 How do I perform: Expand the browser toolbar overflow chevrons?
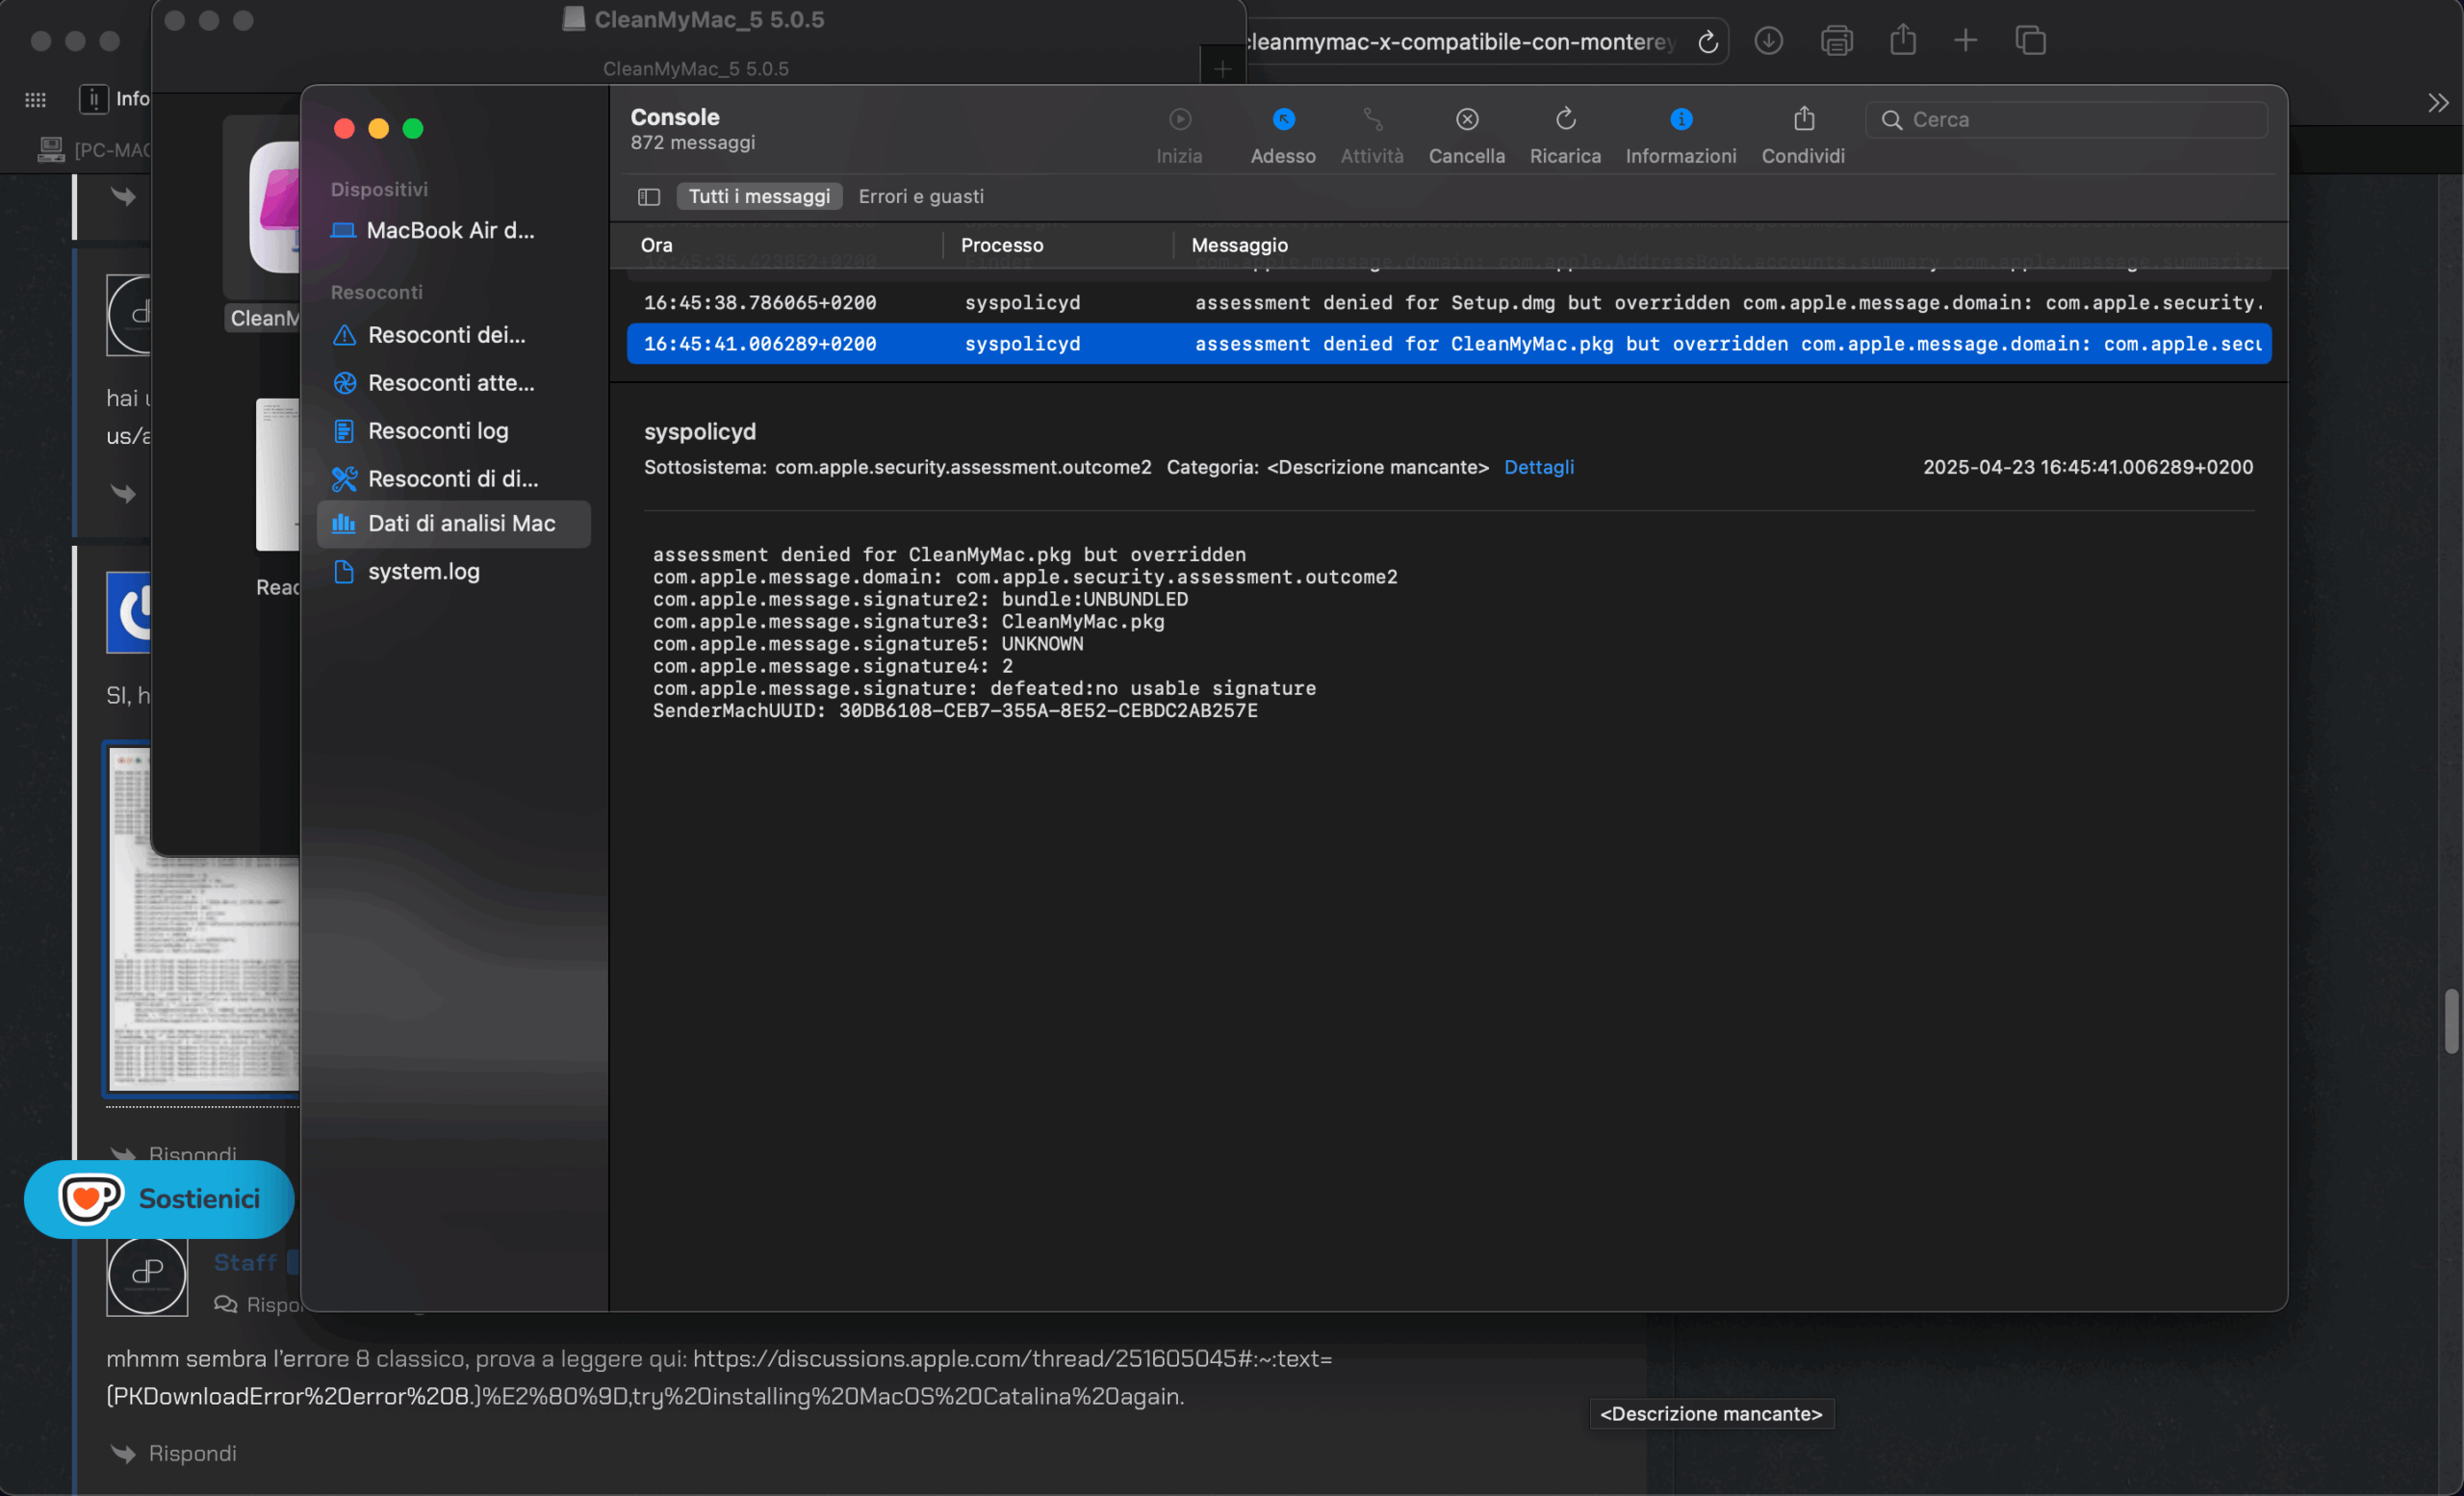(x=2439, y=102)
